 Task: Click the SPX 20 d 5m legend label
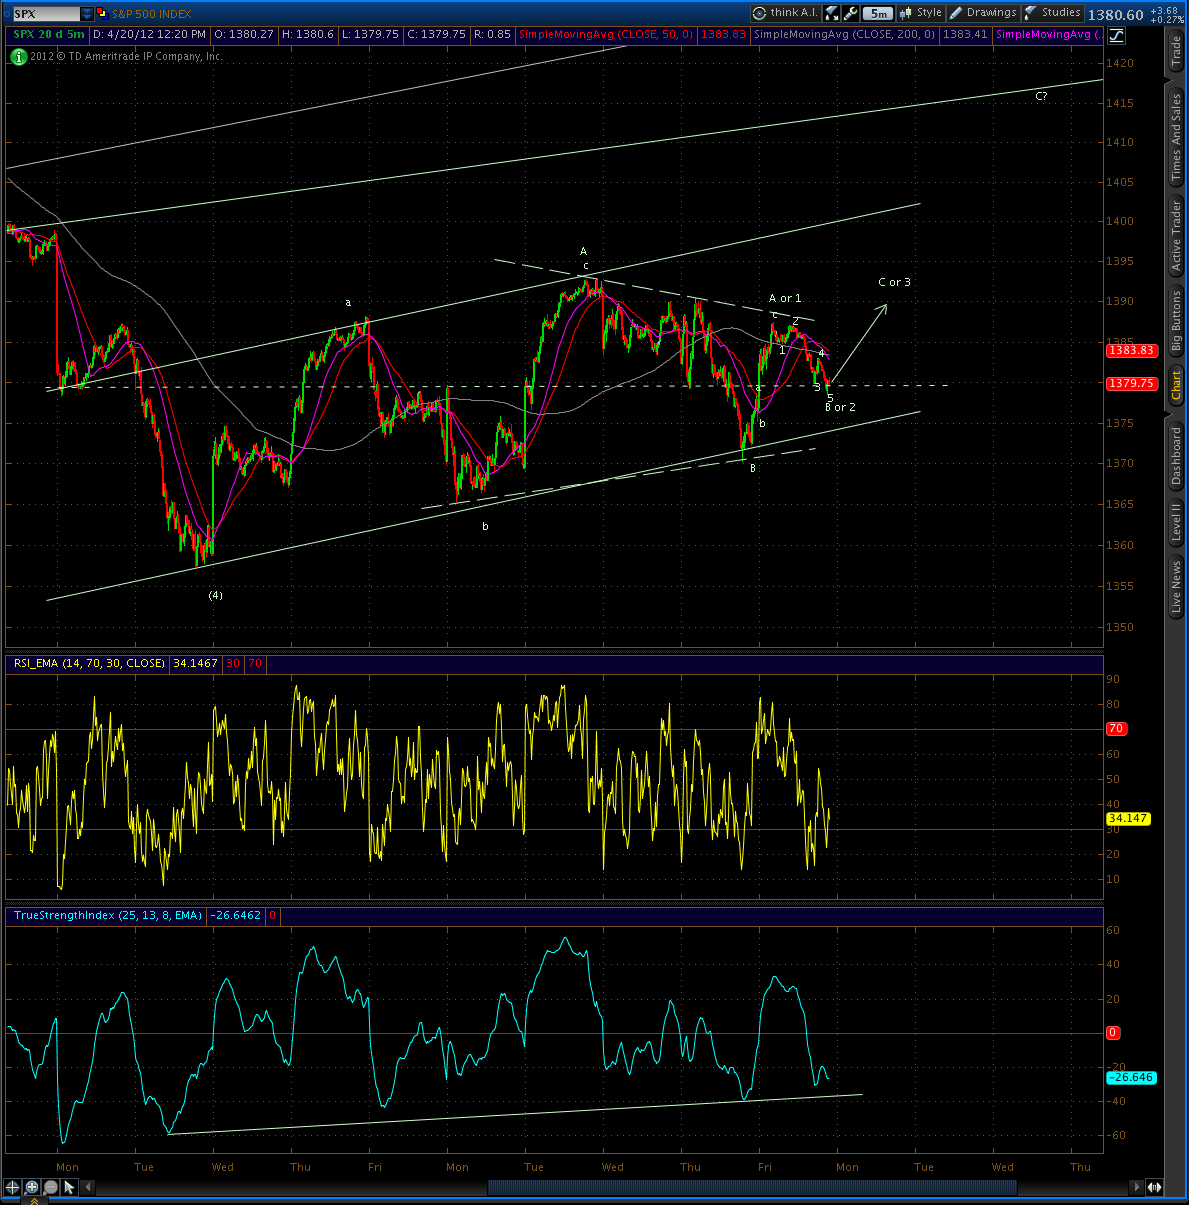pos(48,35)
